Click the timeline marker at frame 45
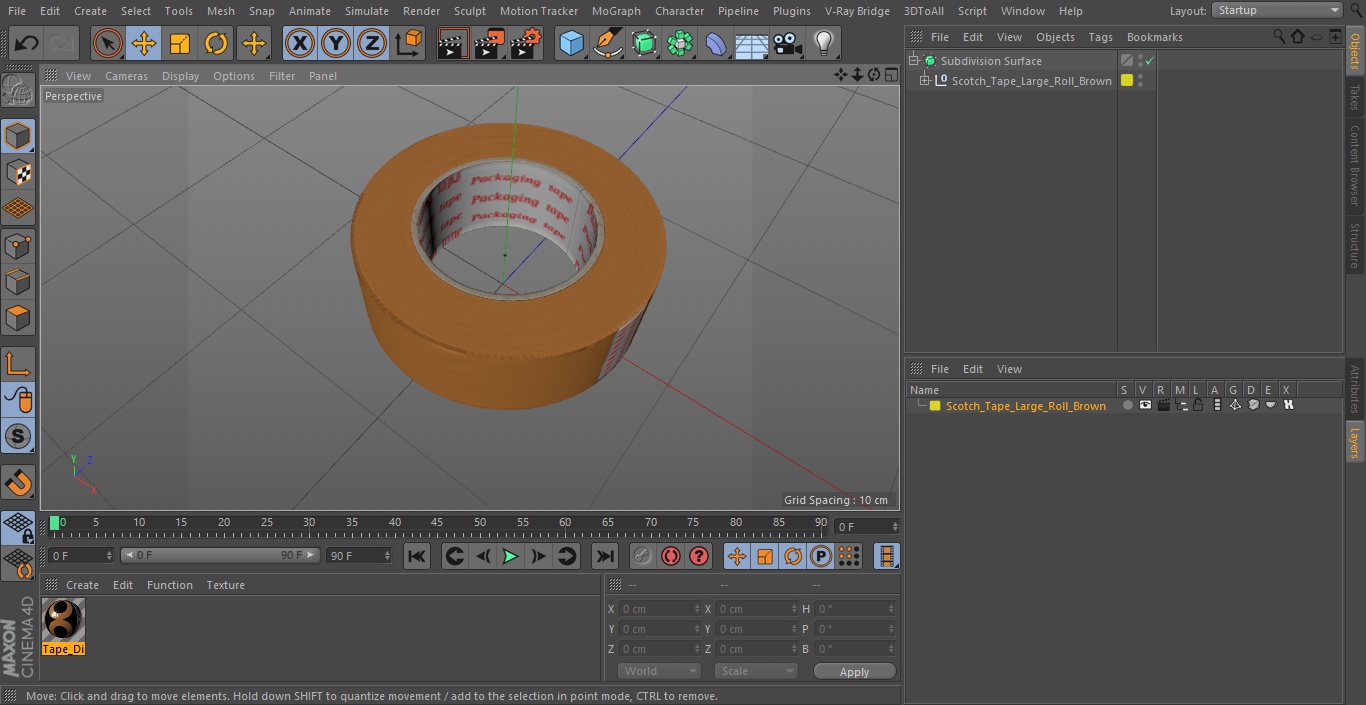Screen dimensions: 1366x705 click(437, 524)
